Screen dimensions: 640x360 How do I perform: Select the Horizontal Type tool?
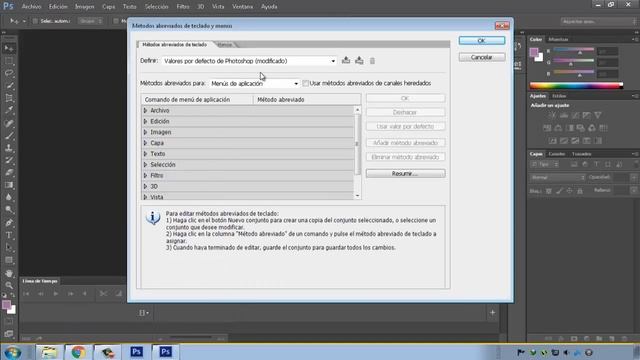9,235
